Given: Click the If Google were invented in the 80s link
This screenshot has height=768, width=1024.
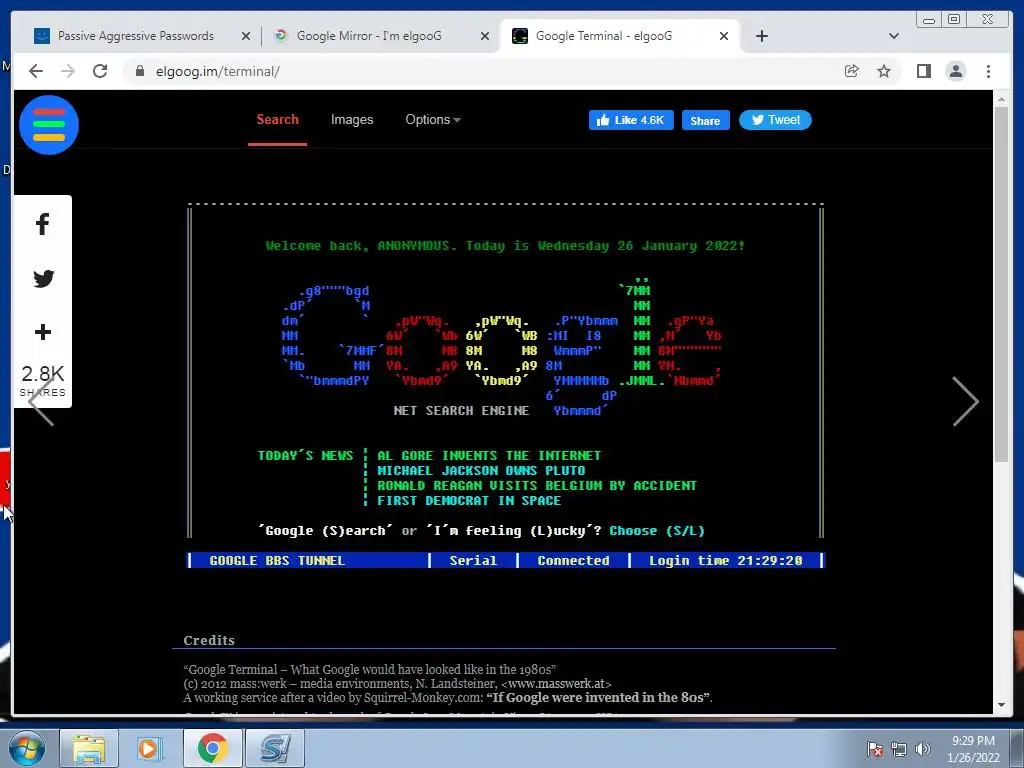Looking at the screenshot, I should (x=598, y=697).
